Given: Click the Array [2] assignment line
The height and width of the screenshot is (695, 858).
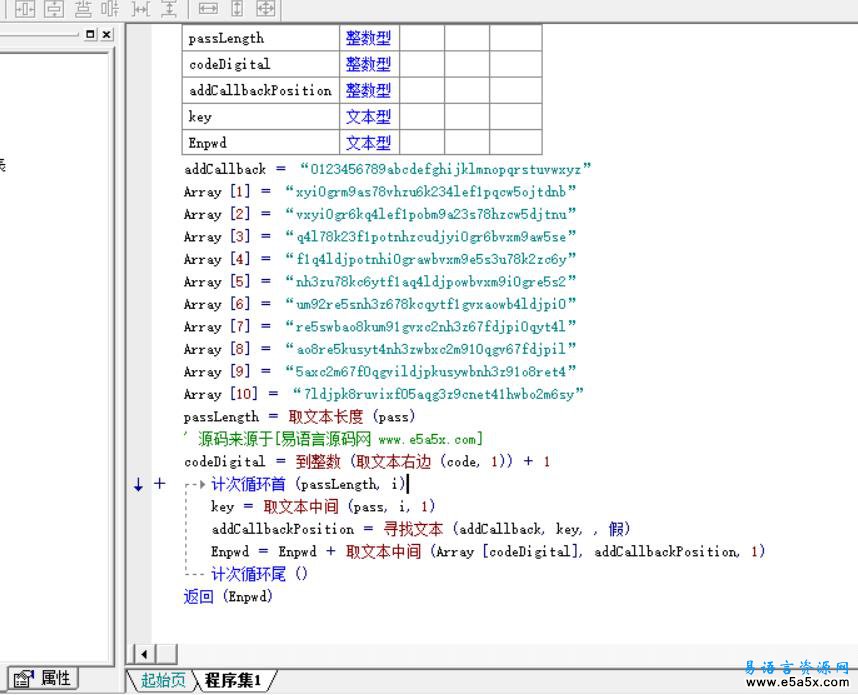Looking at the screenshot, I should (x=380, y=214).
